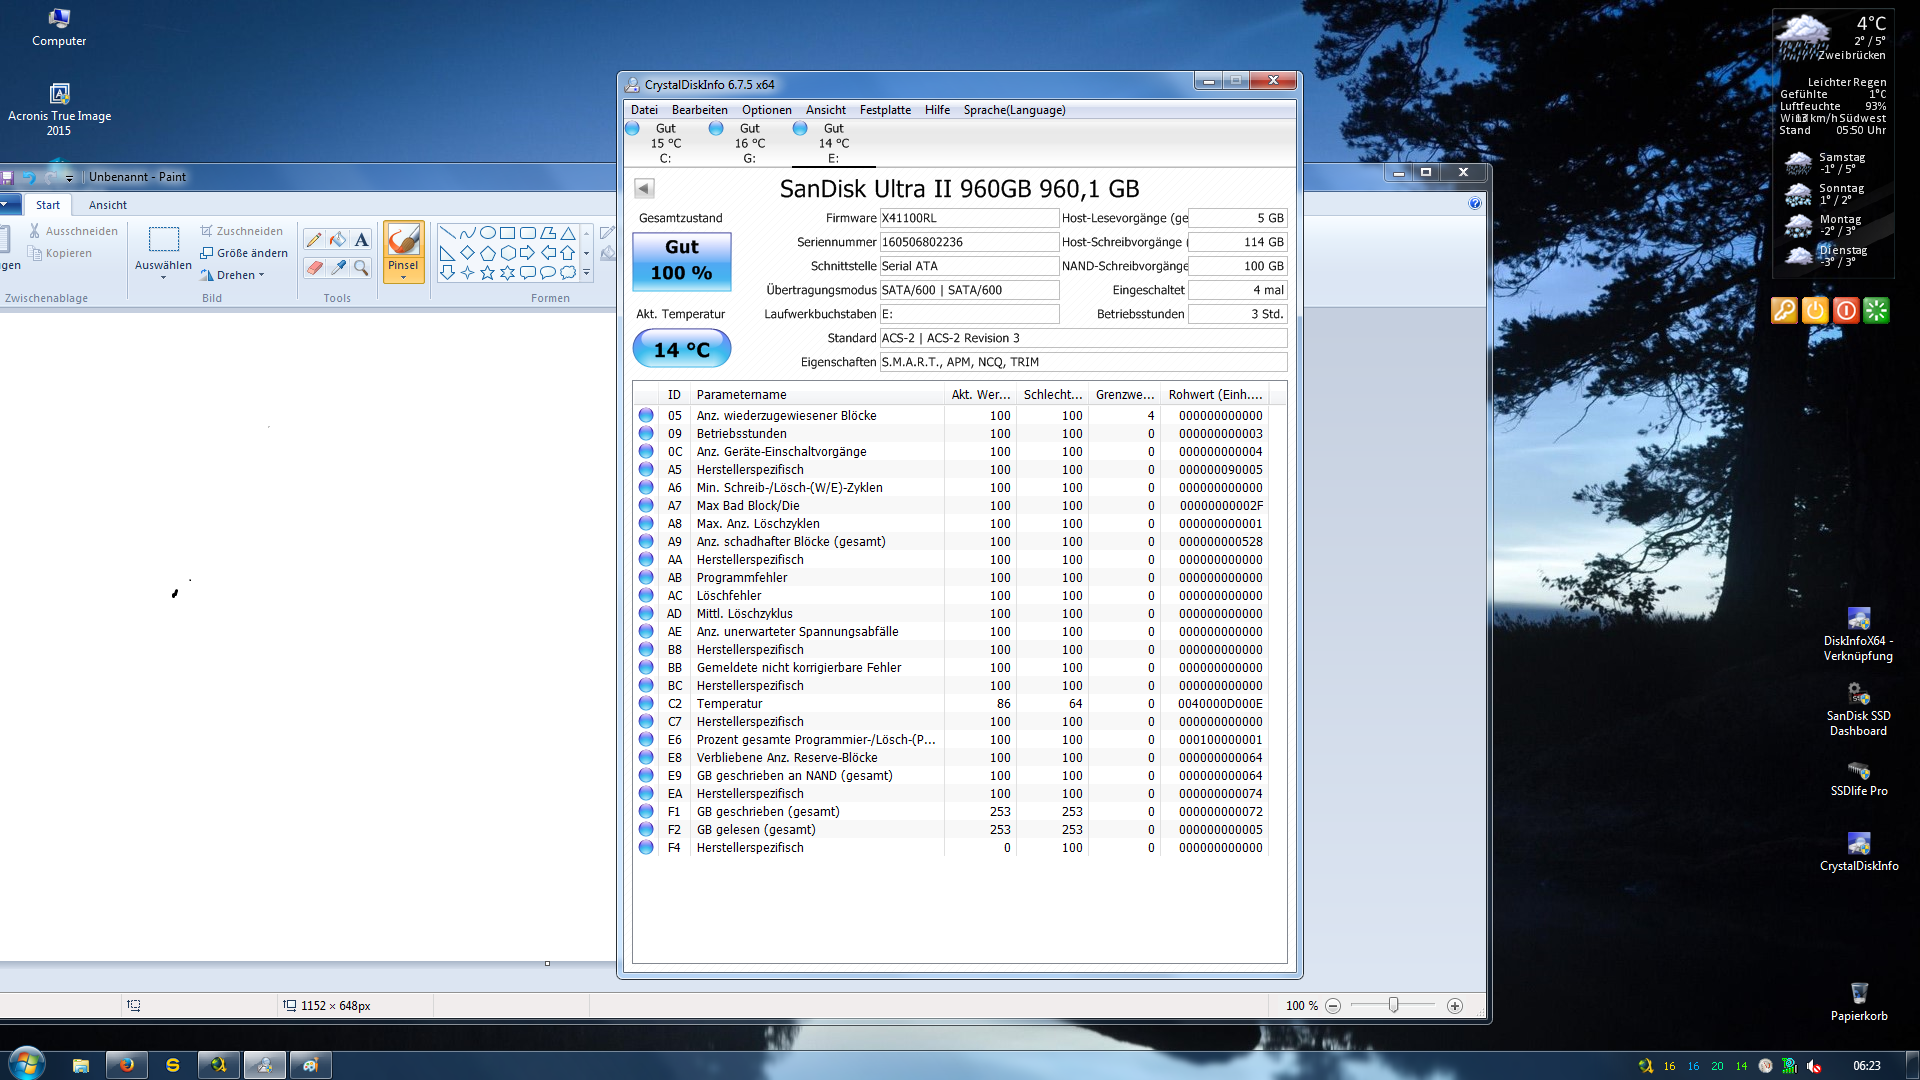Switch to disk G: Gut 16 °C
This screenshot has height=1080, width=1920.
749,143
